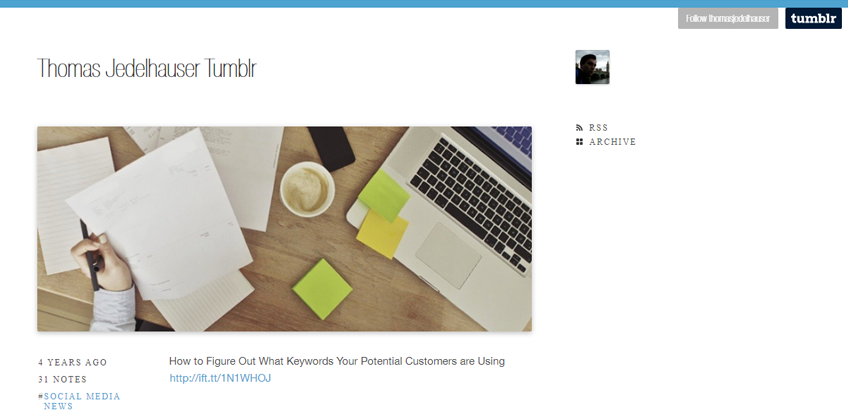
Task: Click the Follow thomasjedelhauser button
Action: tap(728, 18)
